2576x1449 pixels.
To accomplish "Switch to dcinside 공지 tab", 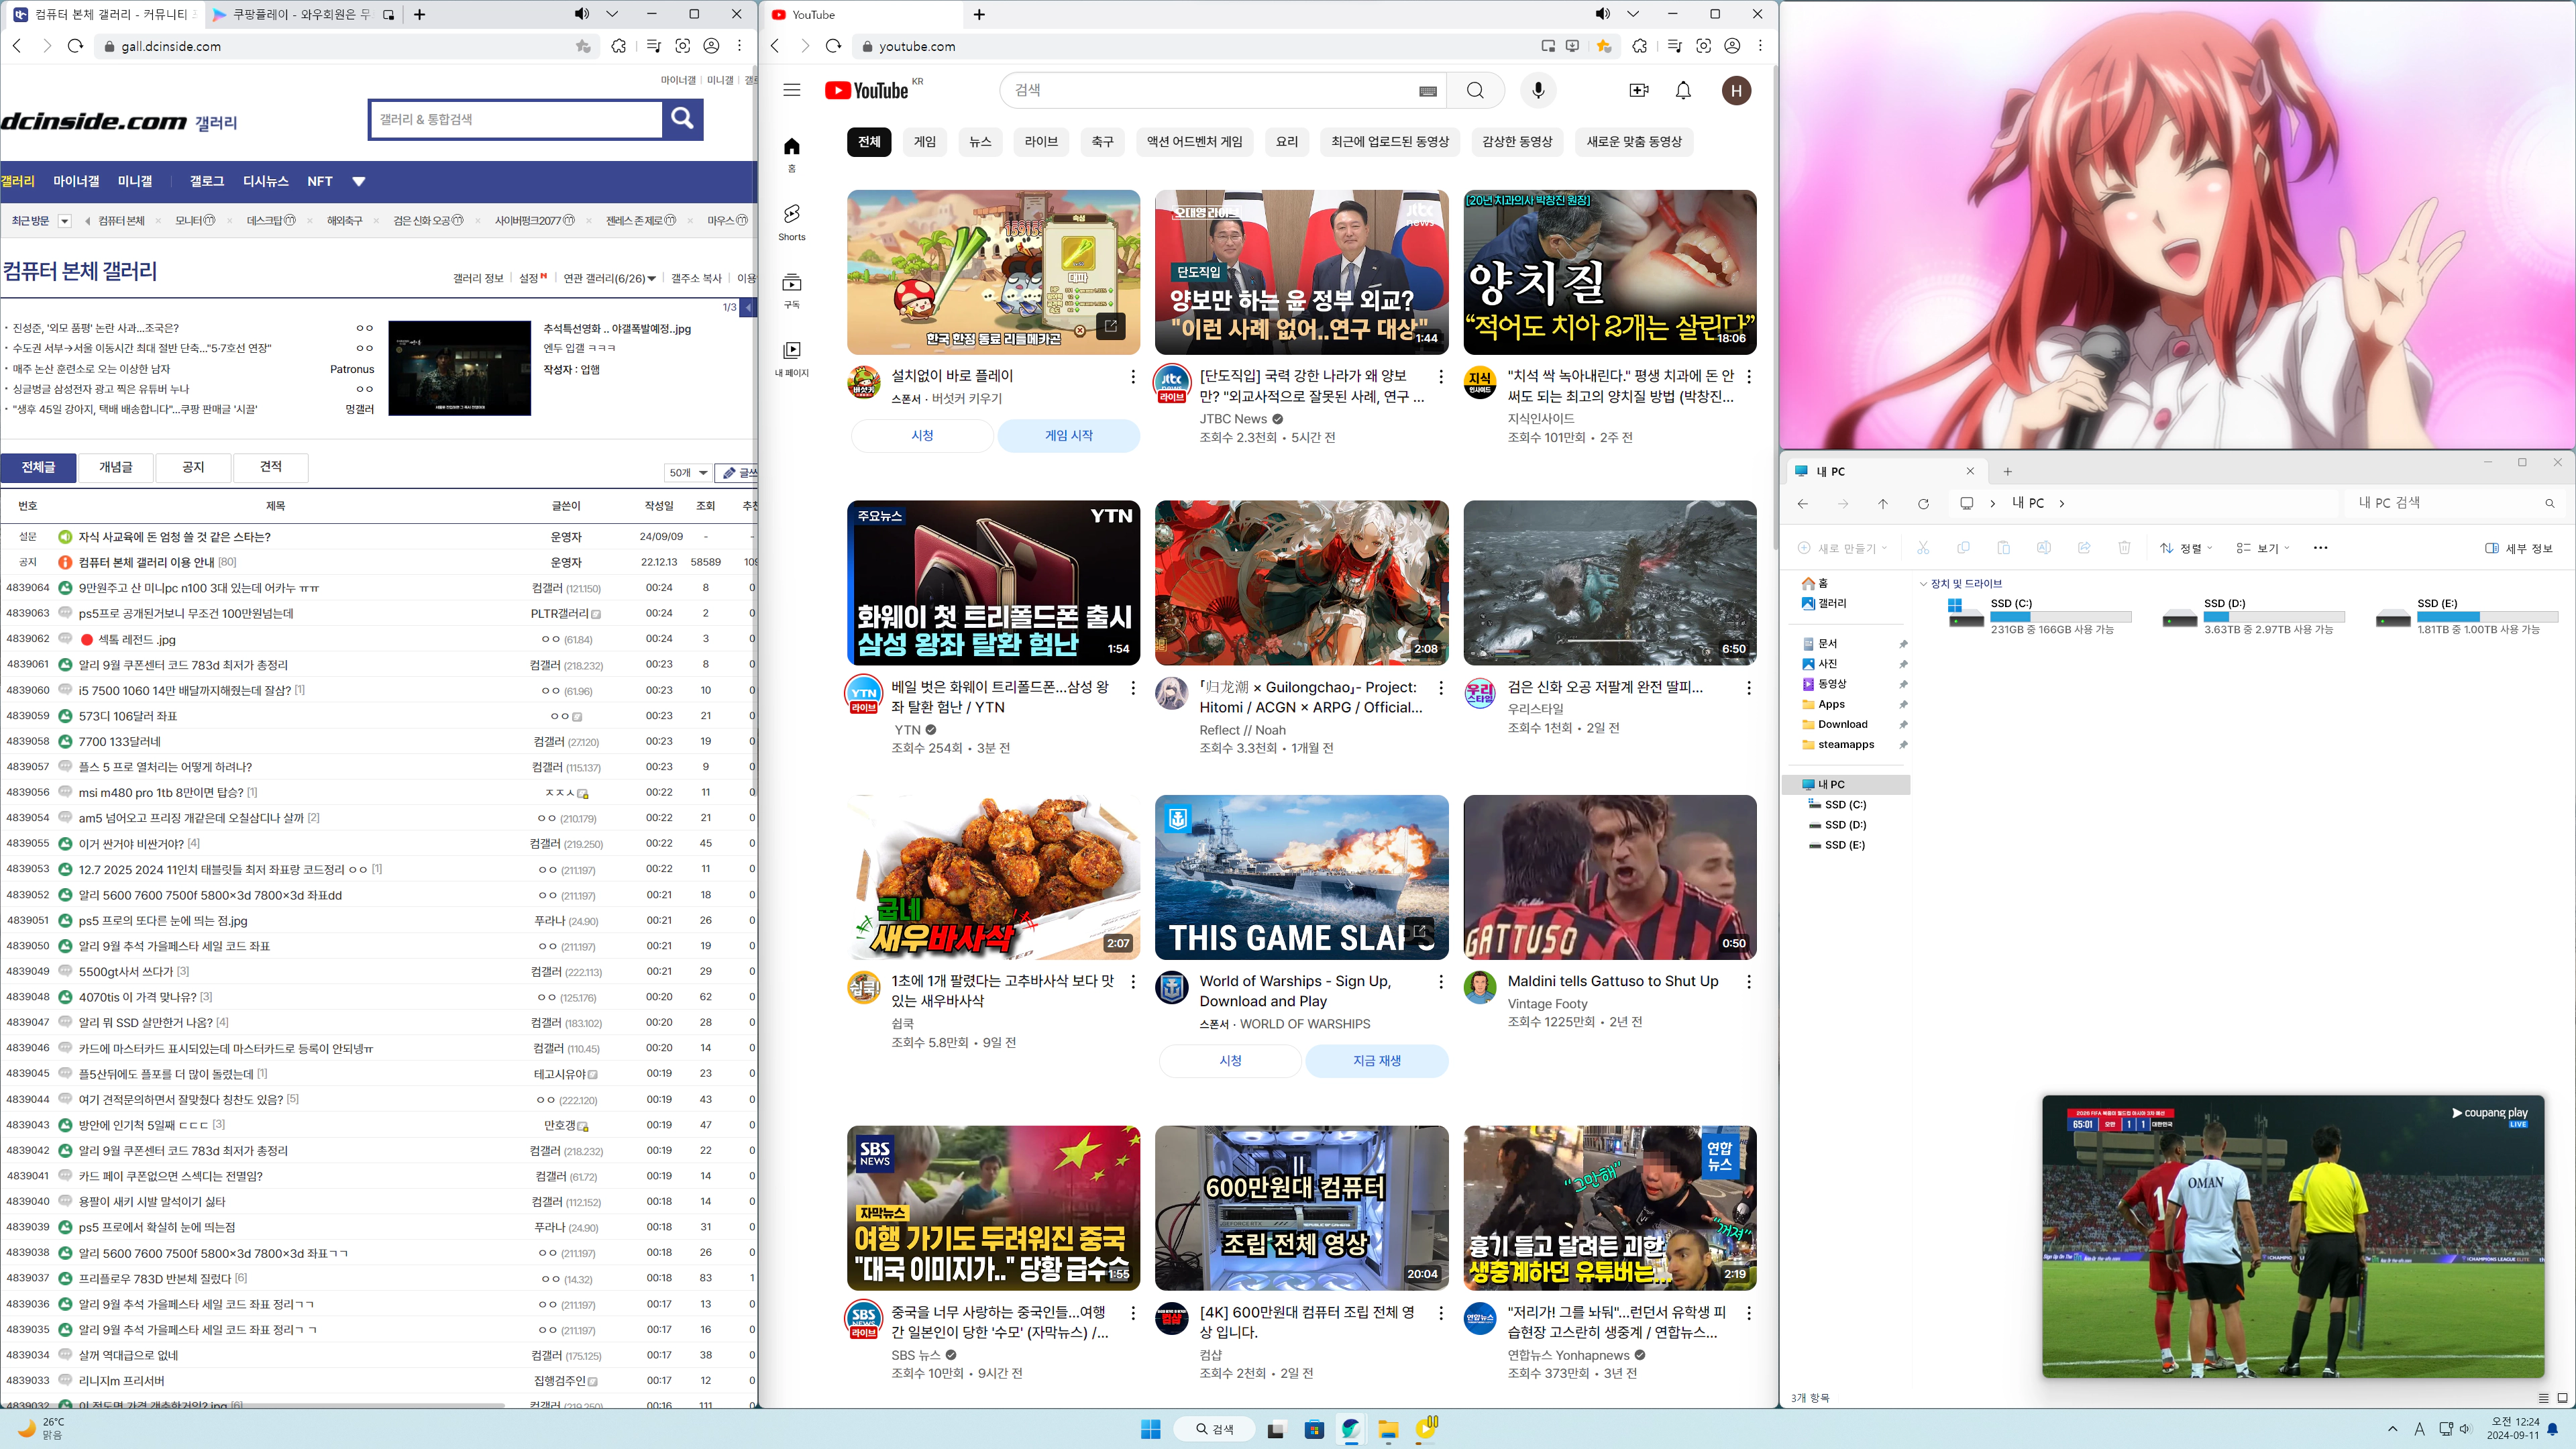I will point(193,467).
